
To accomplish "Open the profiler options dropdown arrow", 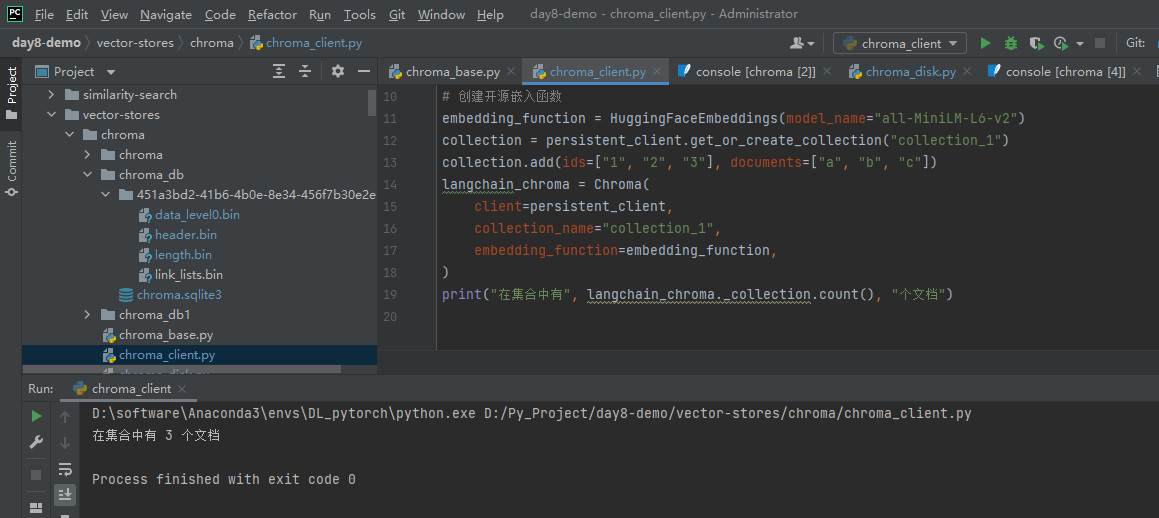I will click(x=1080, y=44).
